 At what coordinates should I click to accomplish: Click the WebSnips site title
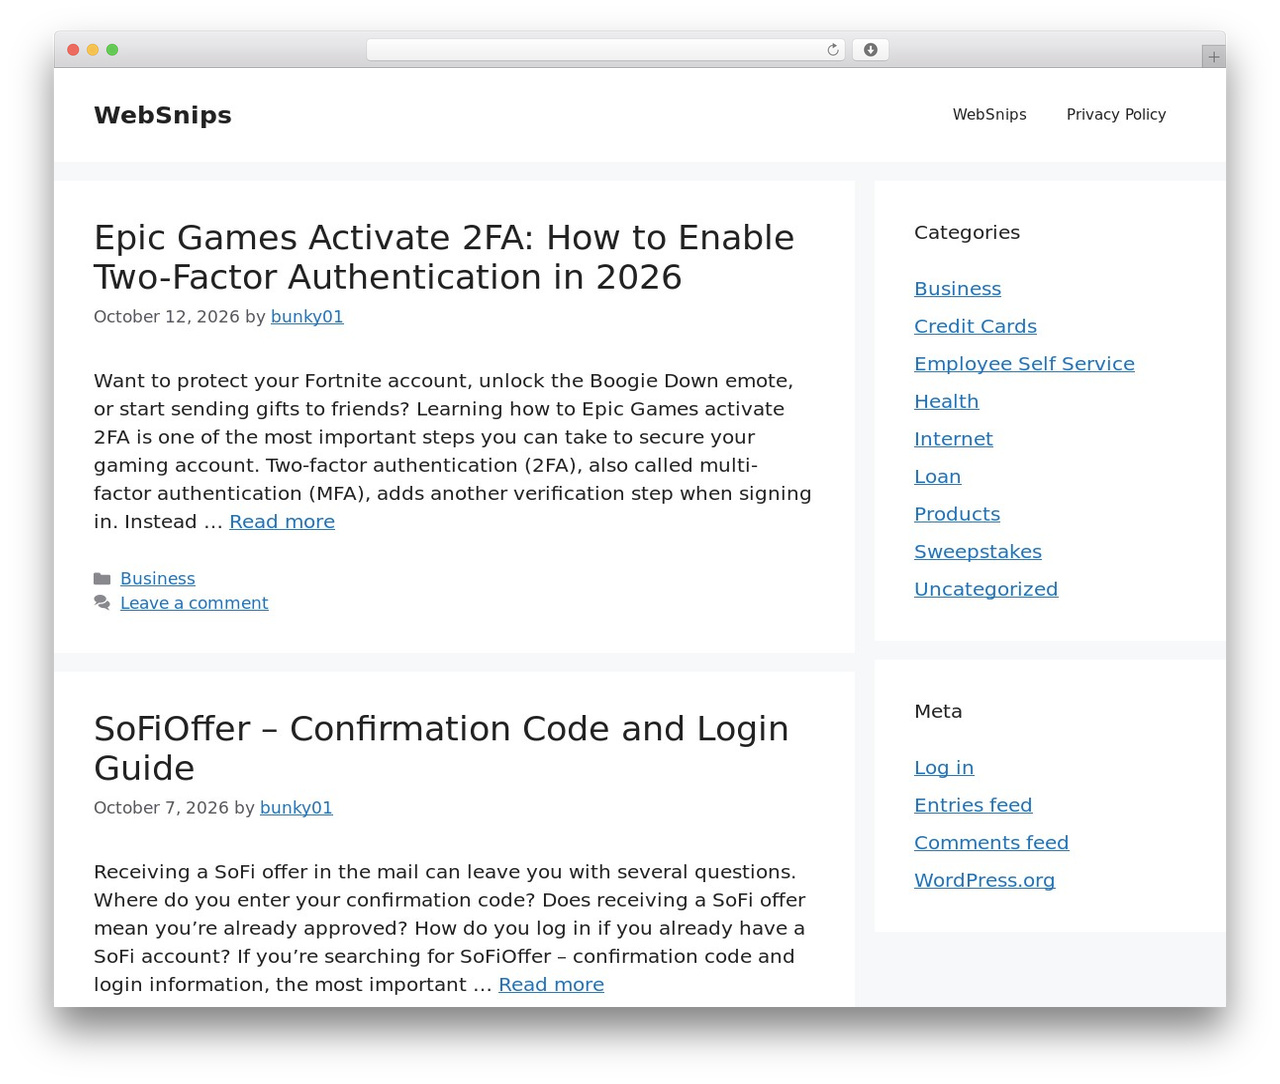pyautogui.click(x=163, y=115)
